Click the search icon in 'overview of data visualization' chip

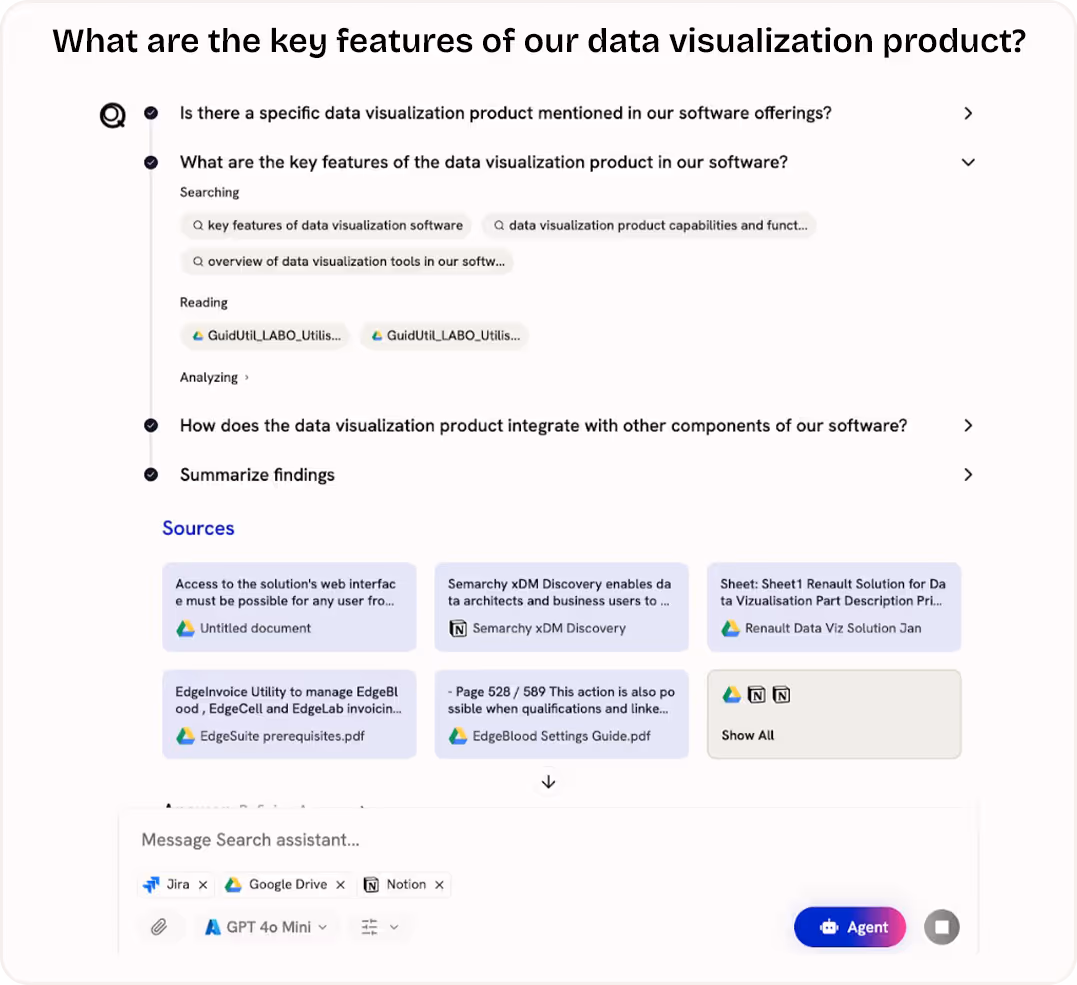click(x=198, y=262)
